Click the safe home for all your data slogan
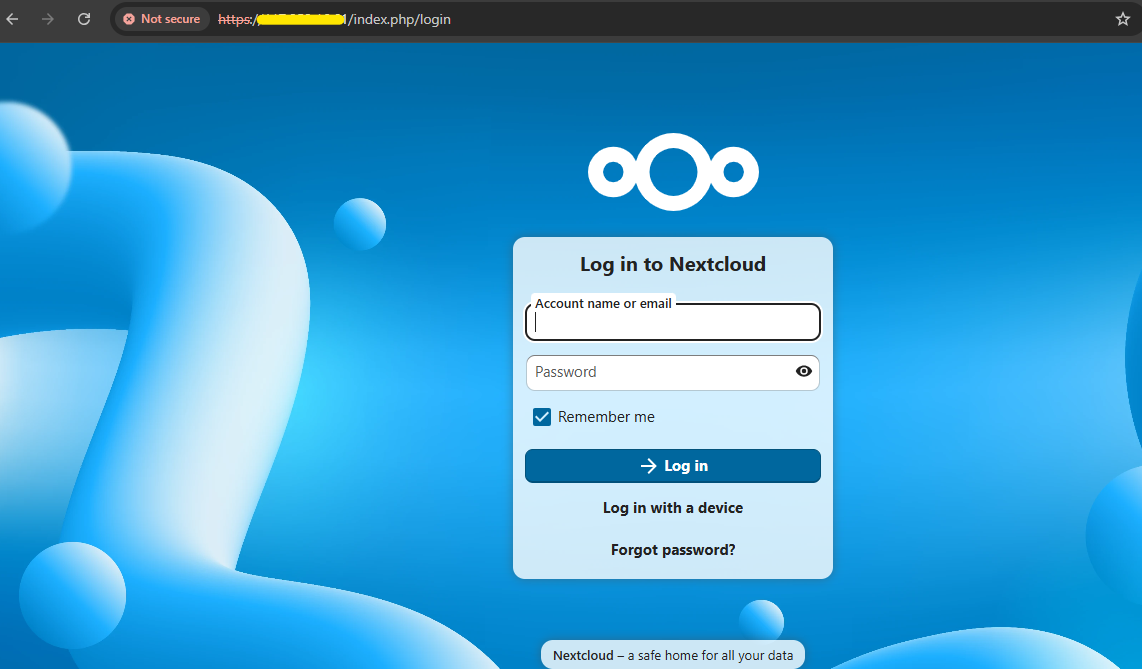Image resolution: width=1142 pixels, height=669 pixels. (x=710, y=655)
